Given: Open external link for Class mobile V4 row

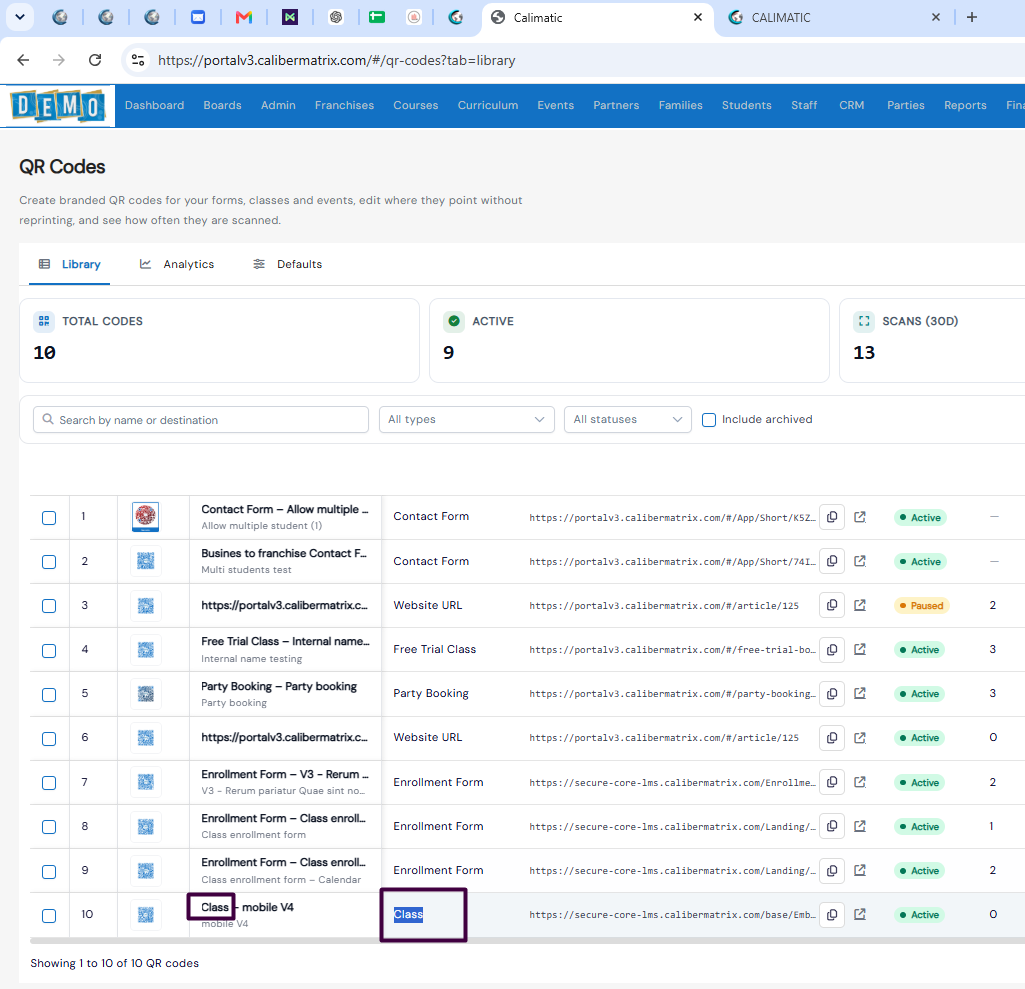Looking at the screenshot, I should [x=860, y=914].
